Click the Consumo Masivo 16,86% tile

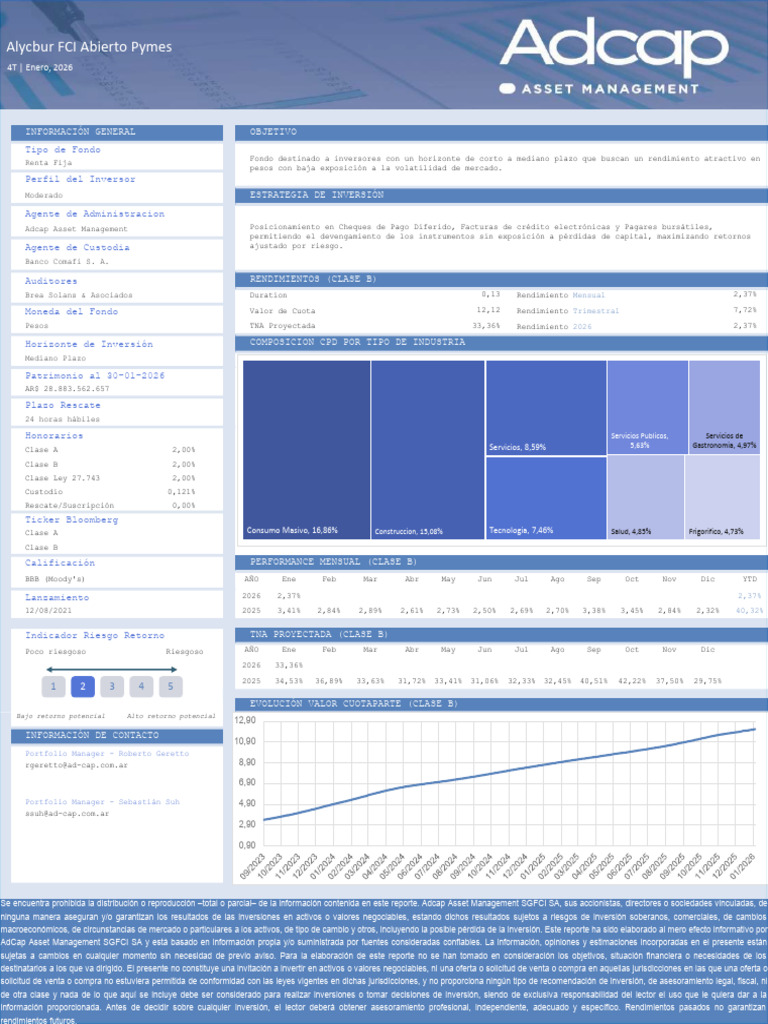point(306,450)
